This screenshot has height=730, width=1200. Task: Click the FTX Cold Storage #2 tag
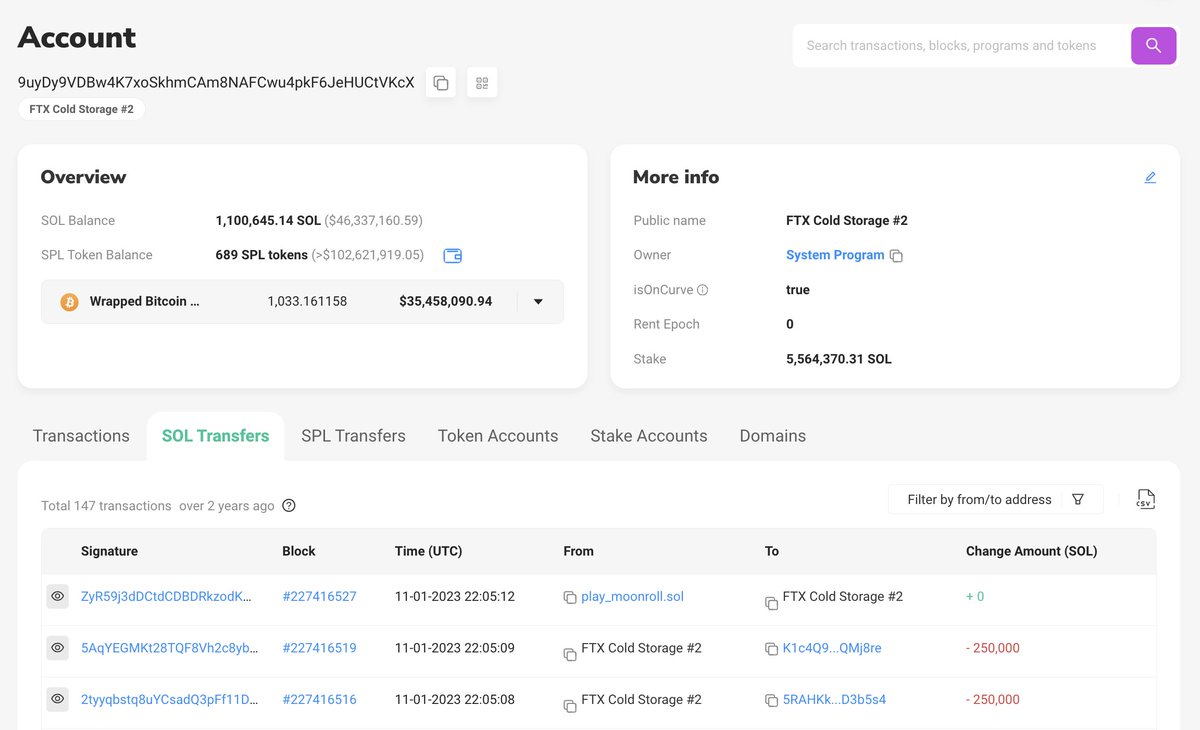coord(81,109)
